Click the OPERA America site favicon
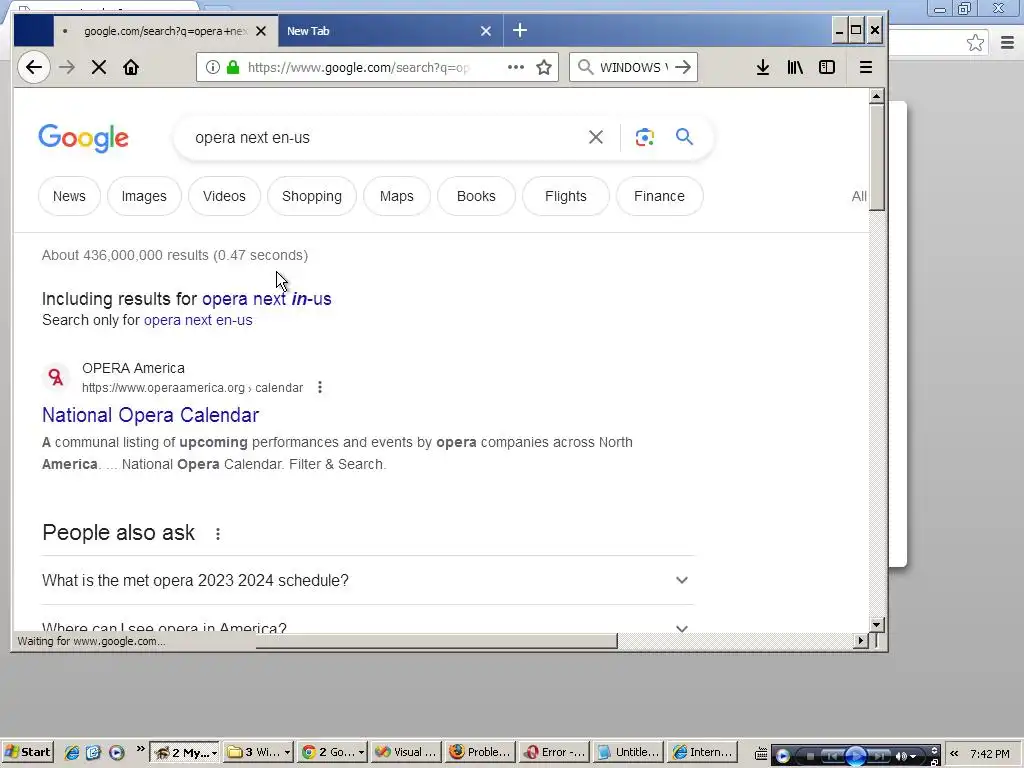The image size is (1024, 768). pyautogui.click(x=56, y=377)
